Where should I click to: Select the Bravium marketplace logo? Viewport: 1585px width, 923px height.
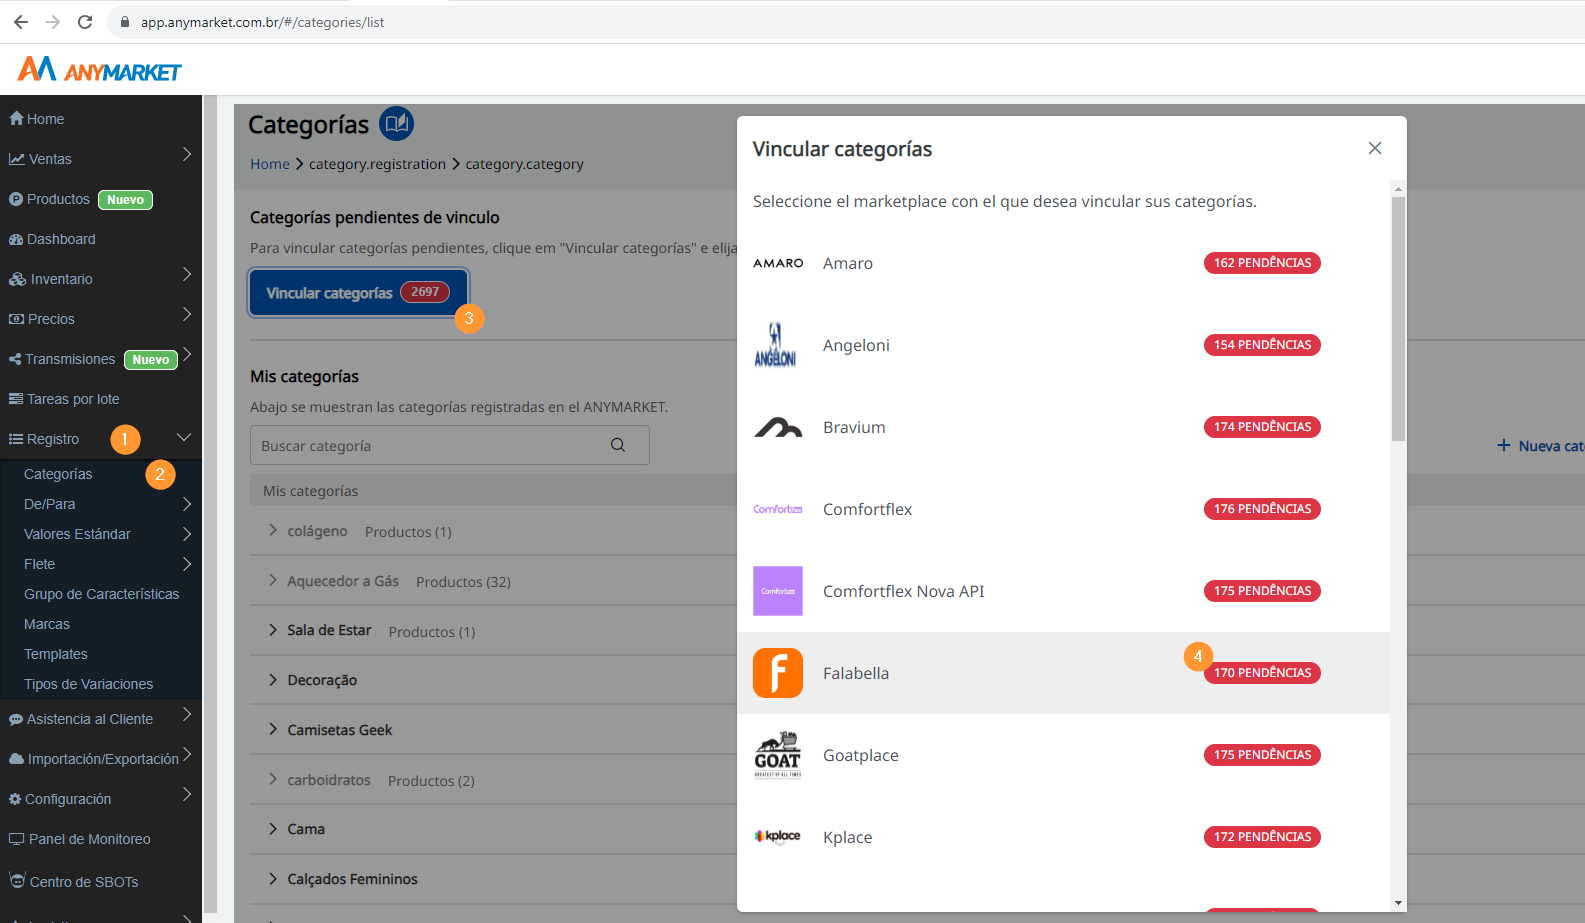coord(778,427)
